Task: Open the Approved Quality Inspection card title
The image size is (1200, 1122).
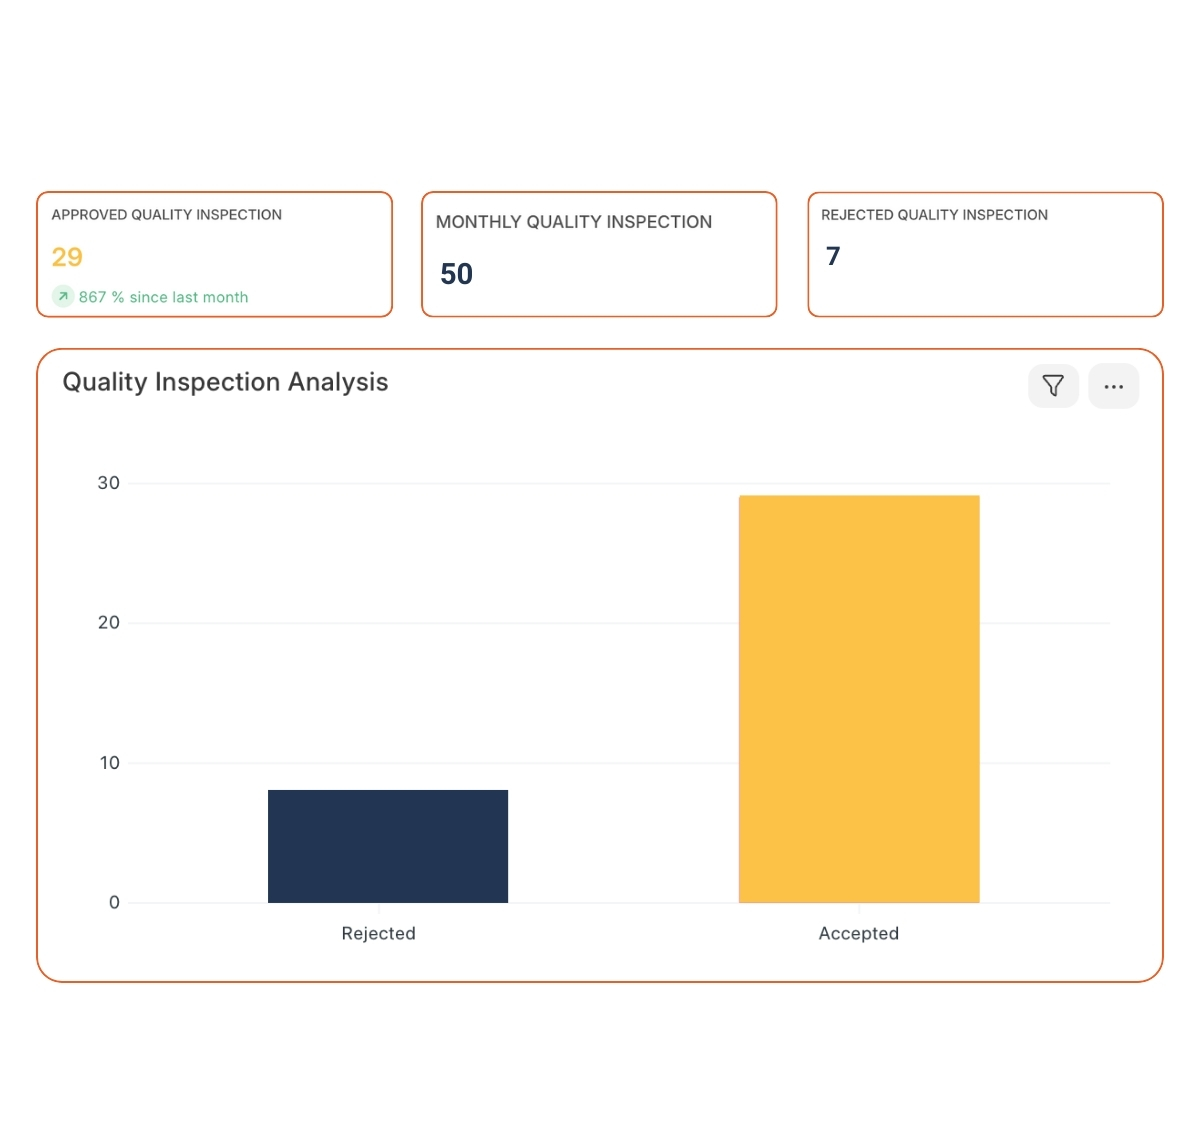Action: pos(167,215)
